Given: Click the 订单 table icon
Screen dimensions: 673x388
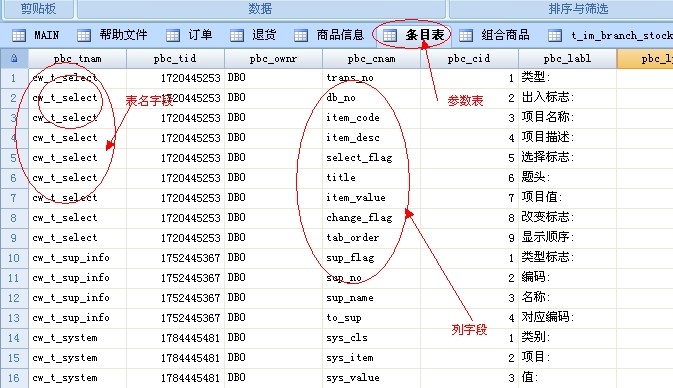Looking at the screenshot, I should pos(173,35).
